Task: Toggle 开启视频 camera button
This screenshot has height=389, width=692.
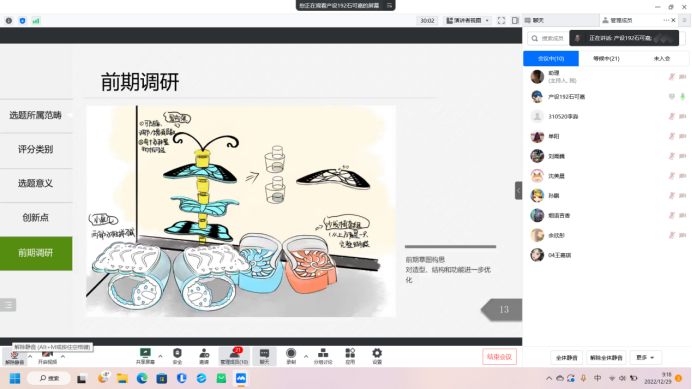Action: click(x=47, y=357)
